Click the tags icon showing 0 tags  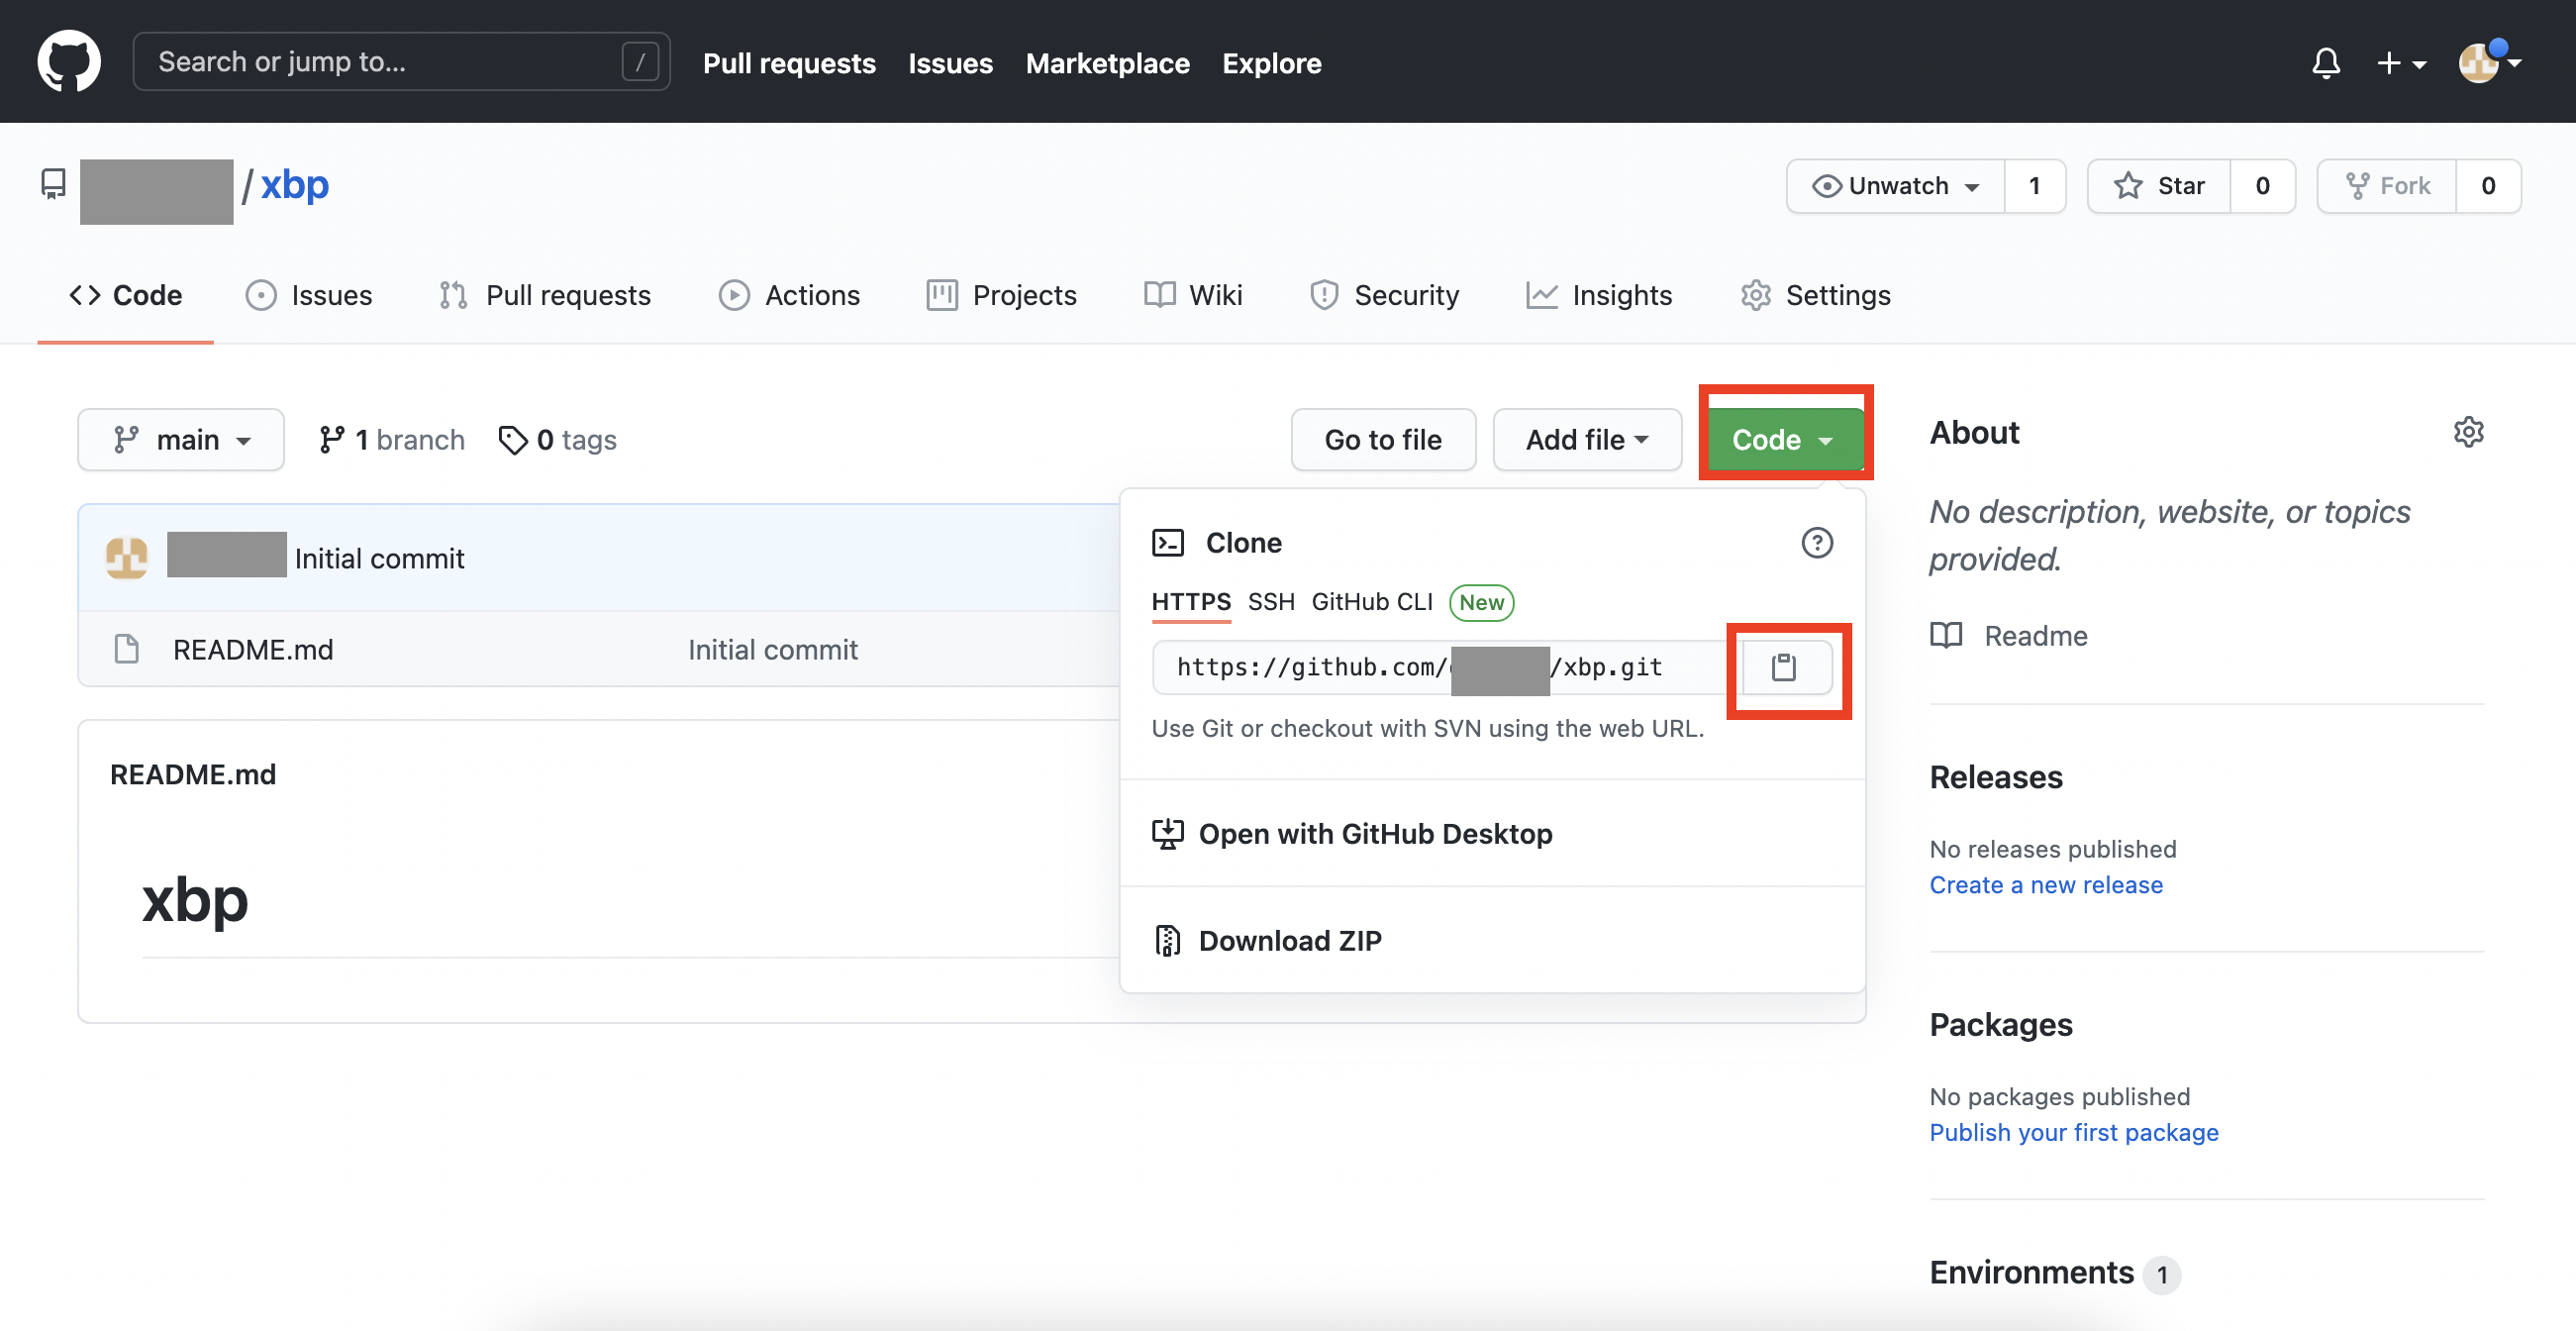tap(513, 440)
